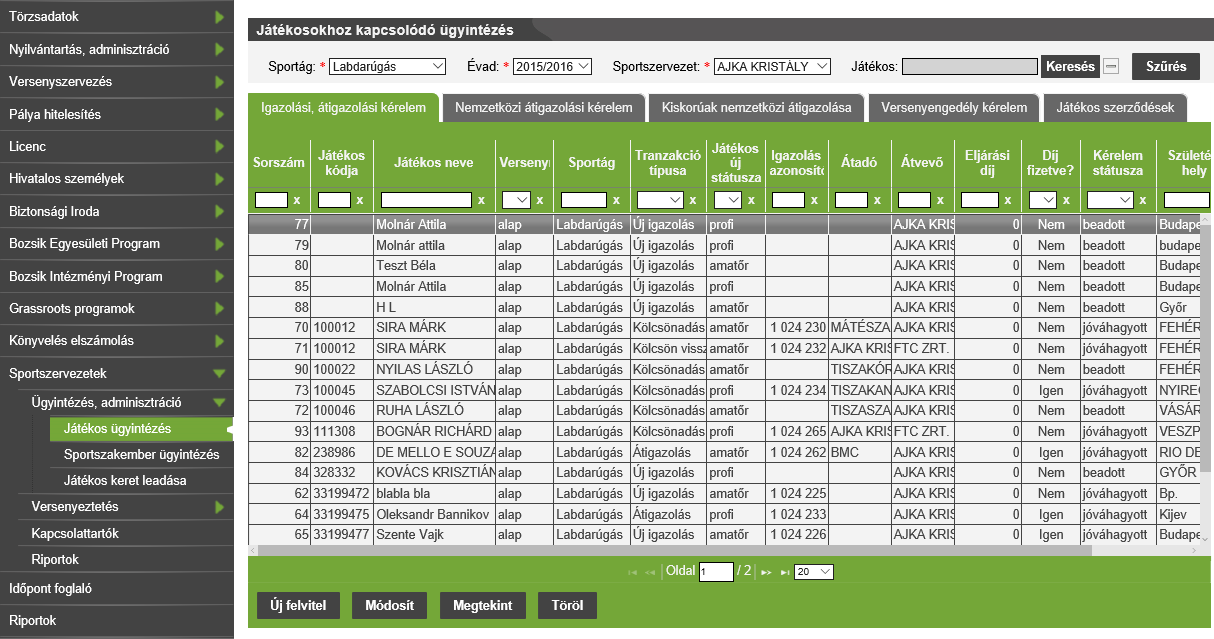Select the row for NYILAS LÁSZLÓ
Image resolution: width=1214 pixels, height=639 pixels.
point(724,369)
